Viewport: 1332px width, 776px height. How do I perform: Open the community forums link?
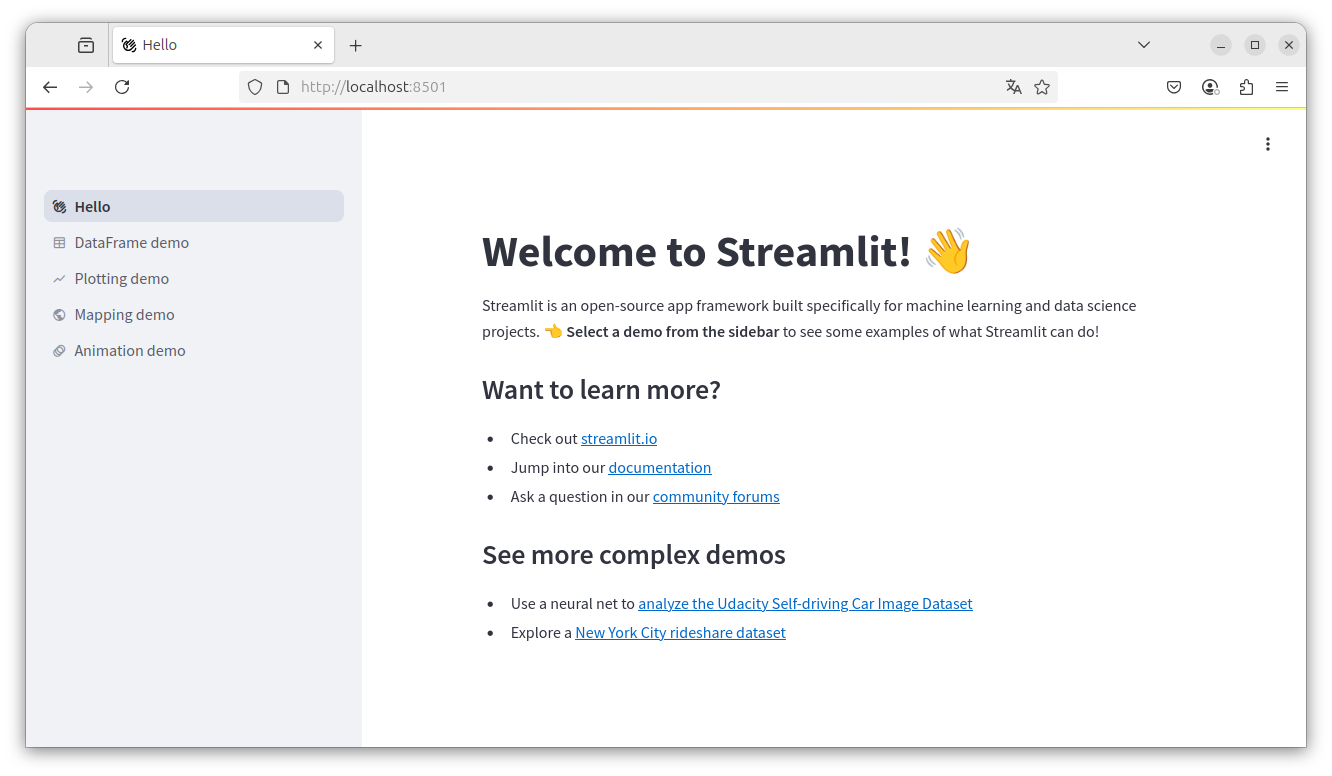coord(716,496)
